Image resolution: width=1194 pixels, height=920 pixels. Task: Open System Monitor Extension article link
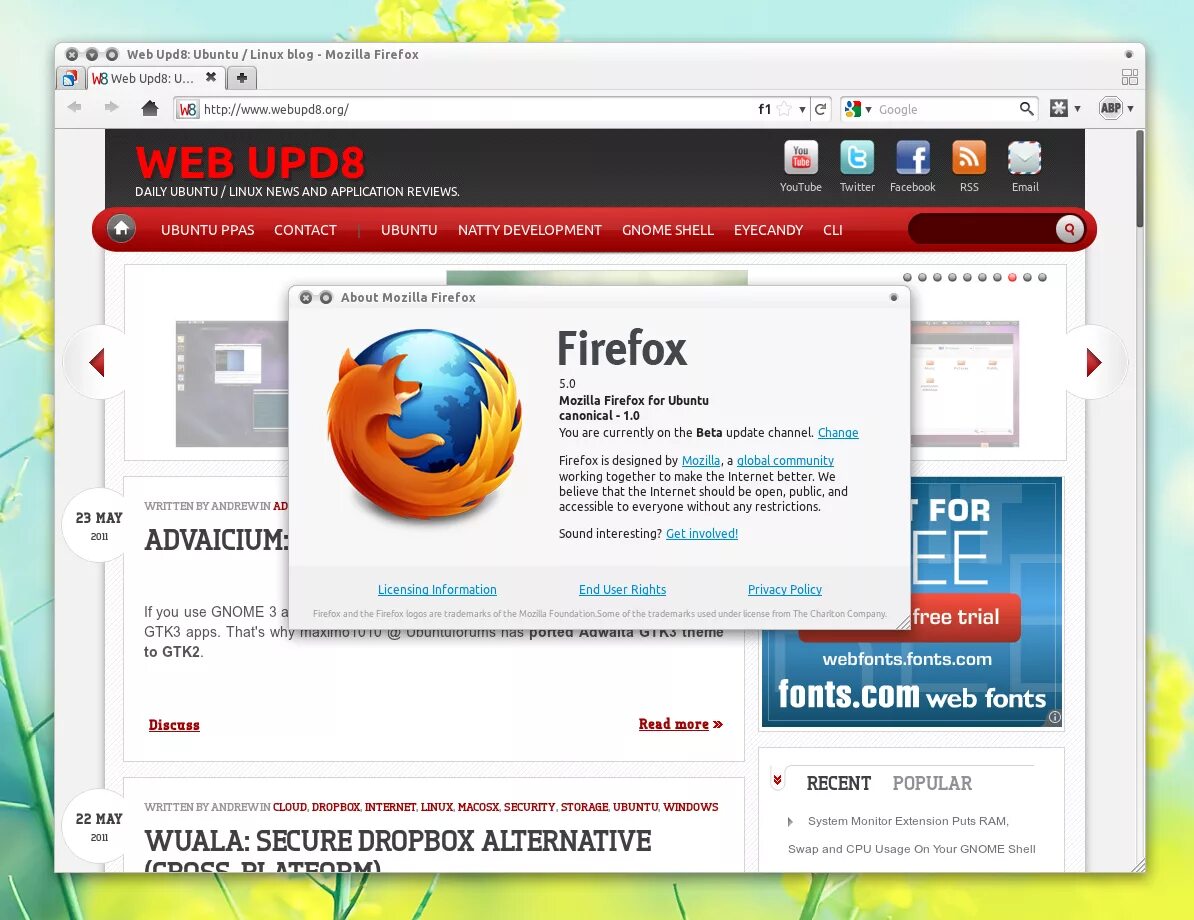(x=911, y=835)
